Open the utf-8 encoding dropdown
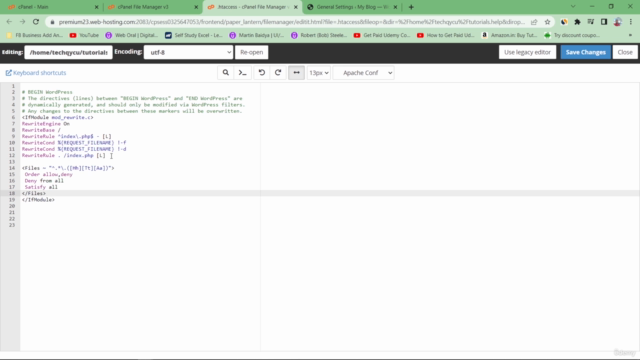Screen dimensions: 640x360 188,52
